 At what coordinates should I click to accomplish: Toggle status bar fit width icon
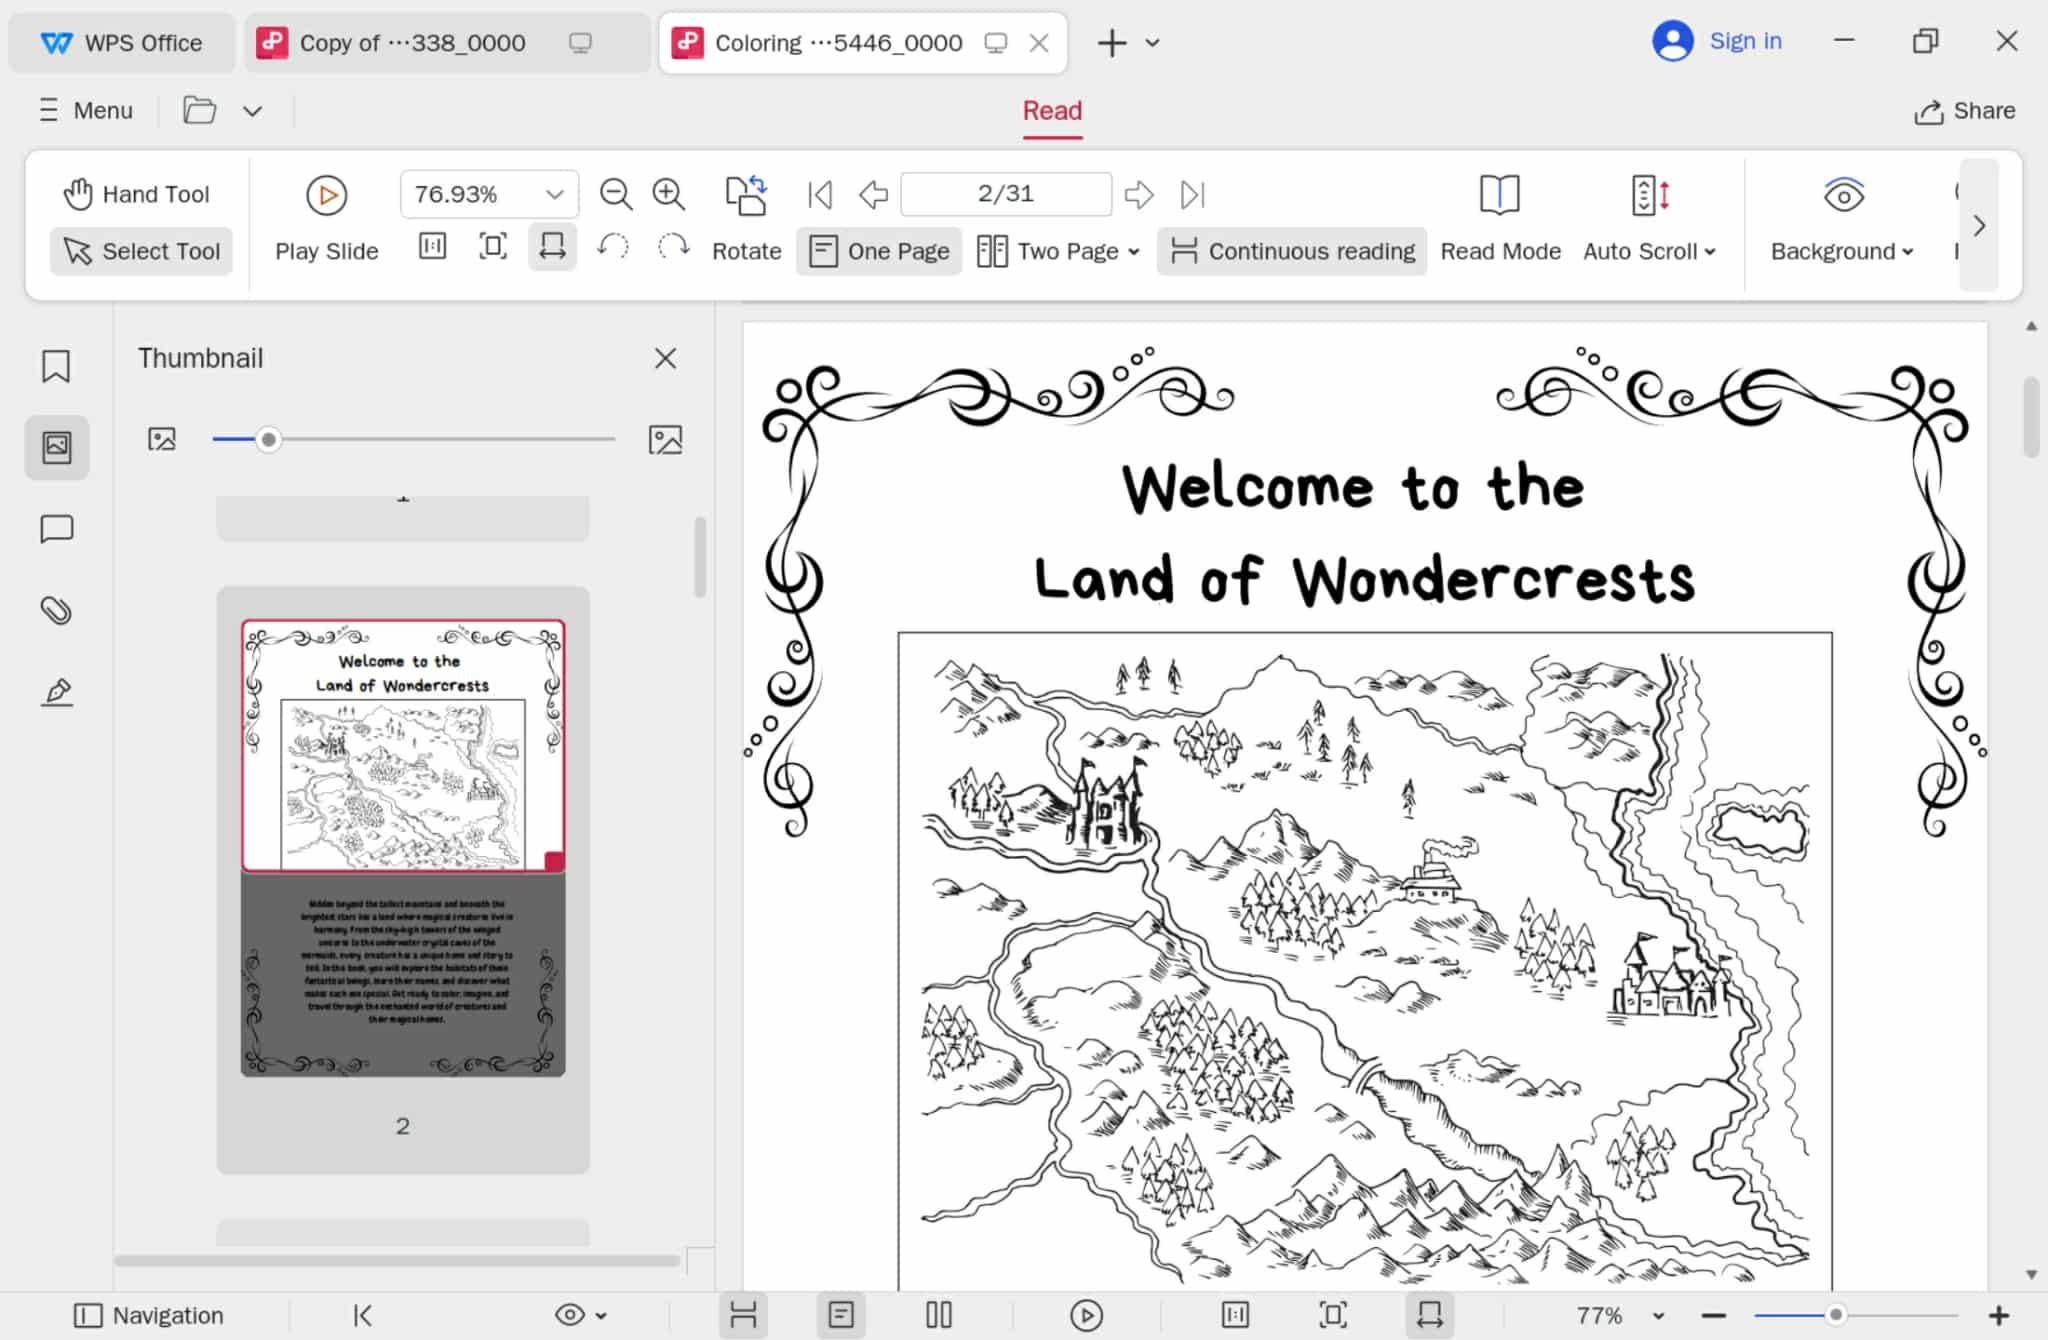pyautogui.click(x=1430, y=1315)
